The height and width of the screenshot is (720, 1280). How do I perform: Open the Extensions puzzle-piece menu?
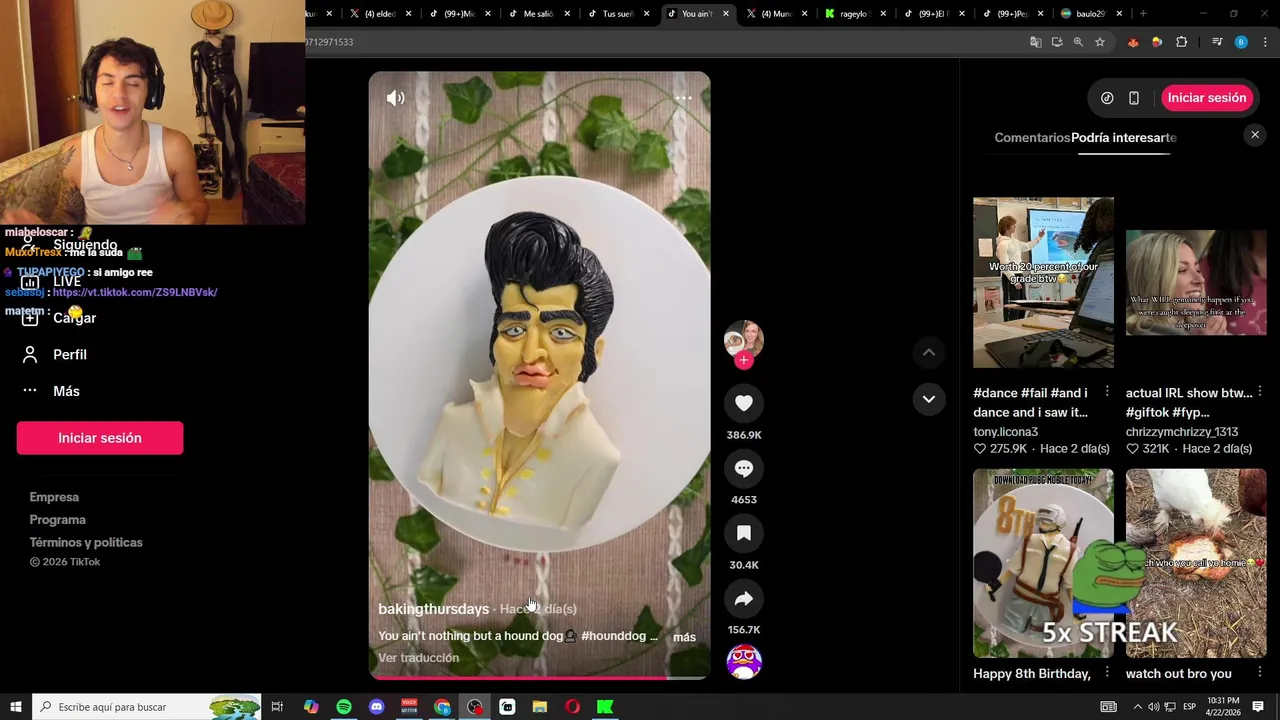(x=1182, y=42)
